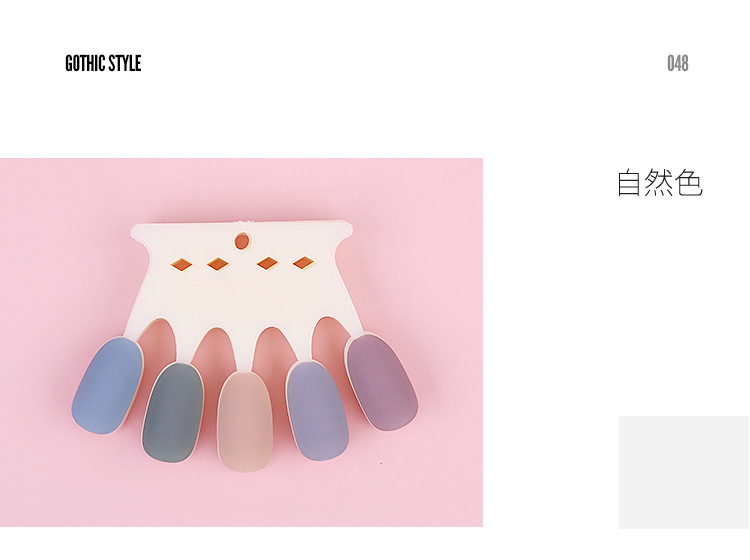This screenshot has height=560, width=750.
Task: Click the third diamond cutout on the holder
Action: [x=267, y=264]
